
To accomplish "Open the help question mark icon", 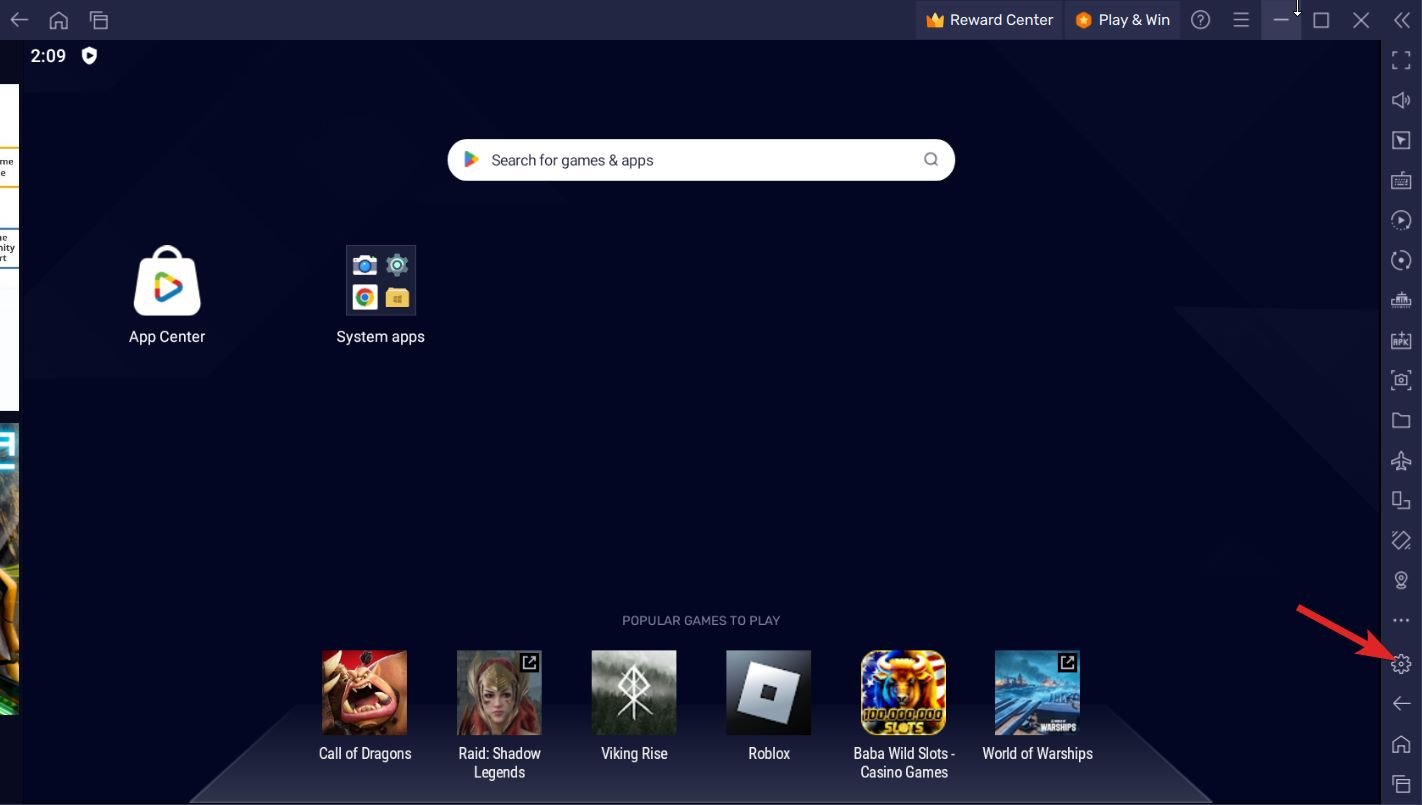I will 1201,20.
